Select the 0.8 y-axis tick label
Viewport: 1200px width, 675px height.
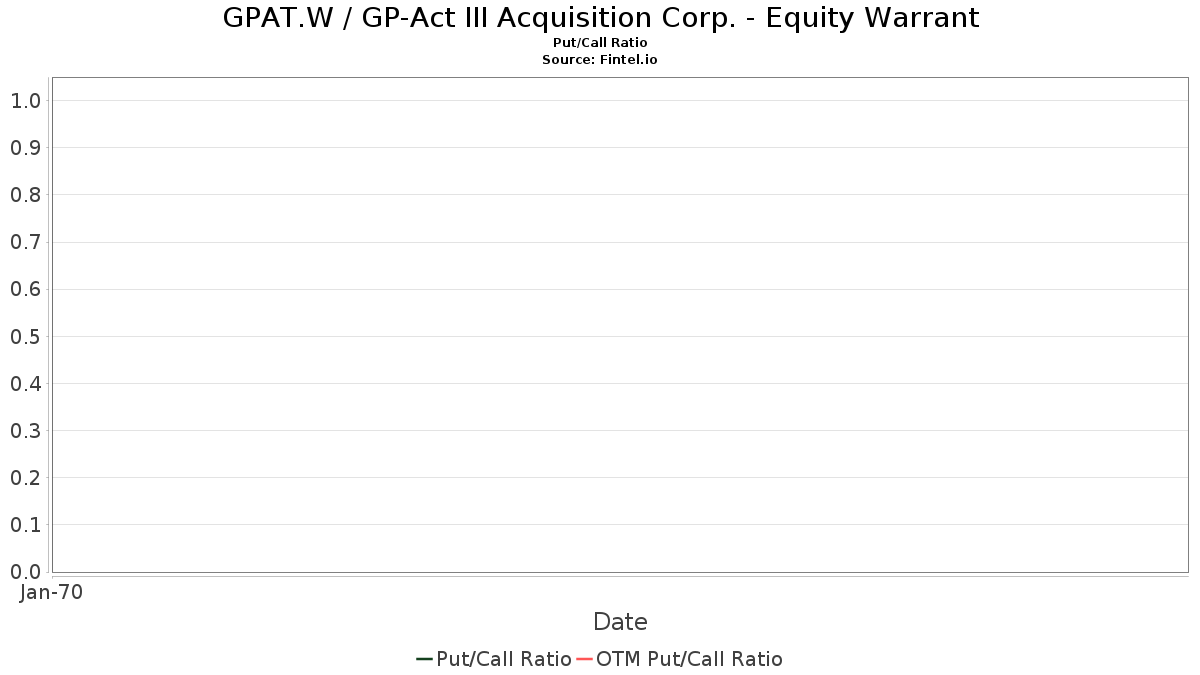click(25, 195)
